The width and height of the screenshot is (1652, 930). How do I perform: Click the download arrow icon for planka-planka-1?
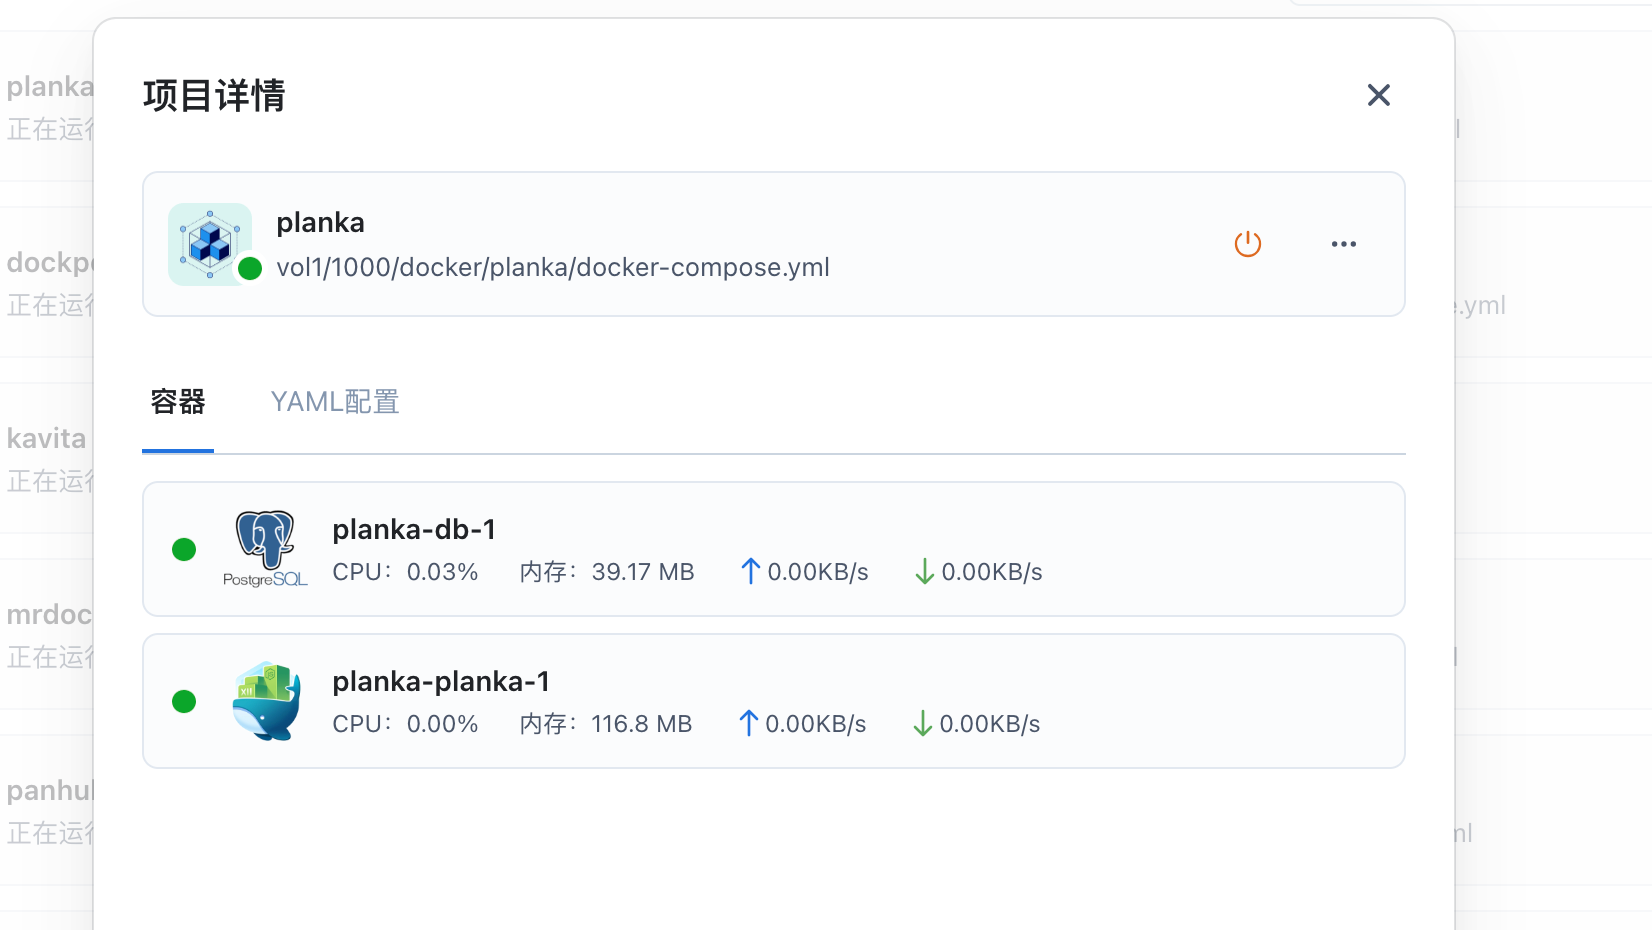pos(922,723)
